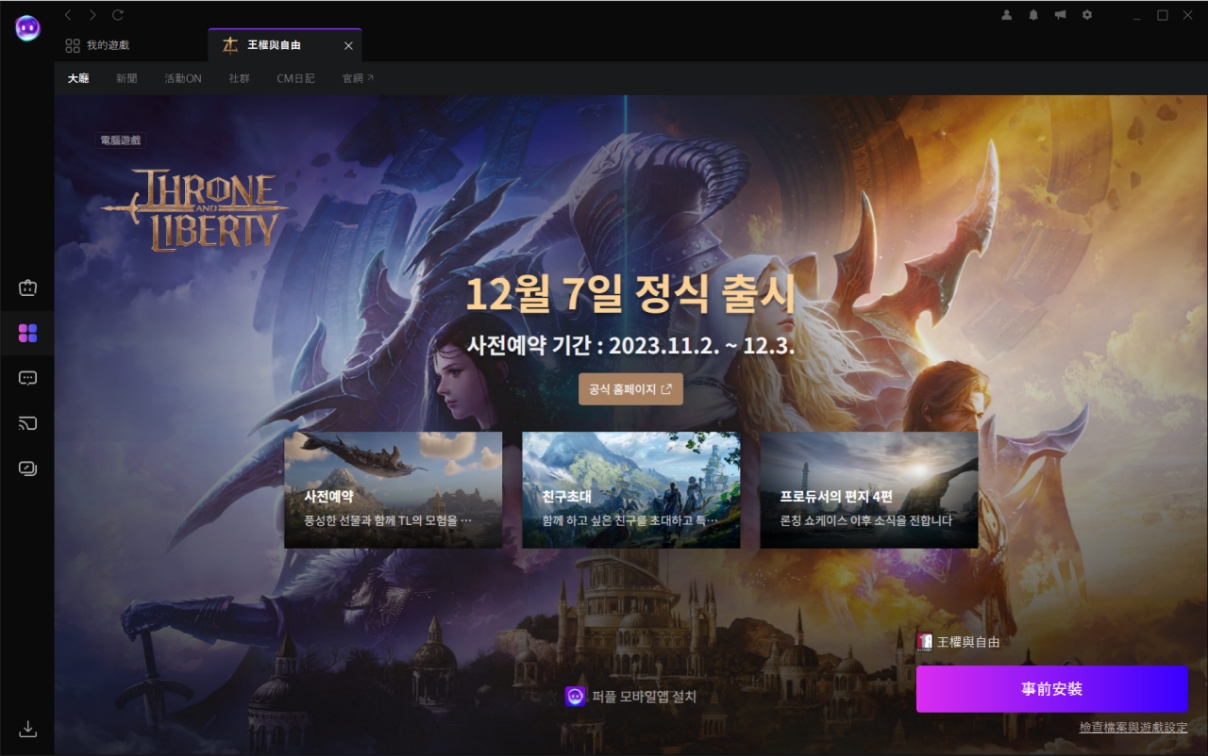Open the 大廳 menu item
The height and width of the screenshot is (756, 1208).
(x=78, y=78)
